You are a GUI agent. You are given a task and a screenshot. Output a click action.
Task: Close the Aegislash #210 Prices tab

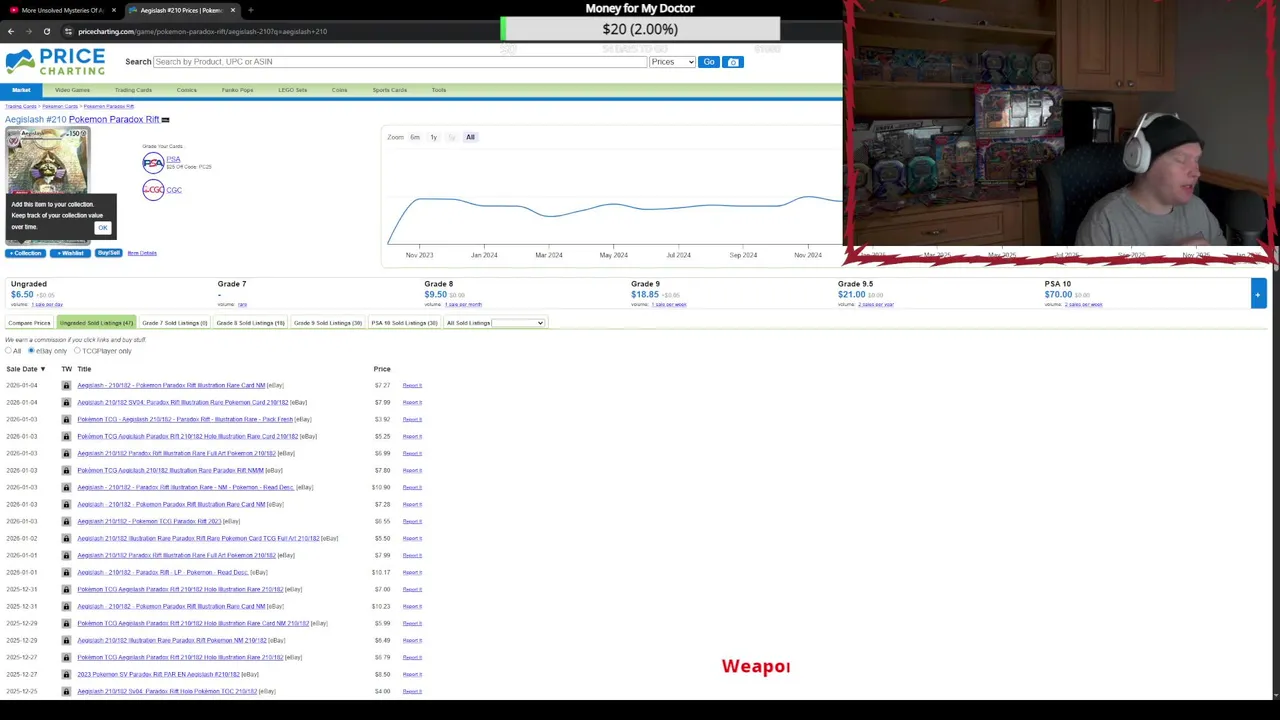[x=232, y=10]
